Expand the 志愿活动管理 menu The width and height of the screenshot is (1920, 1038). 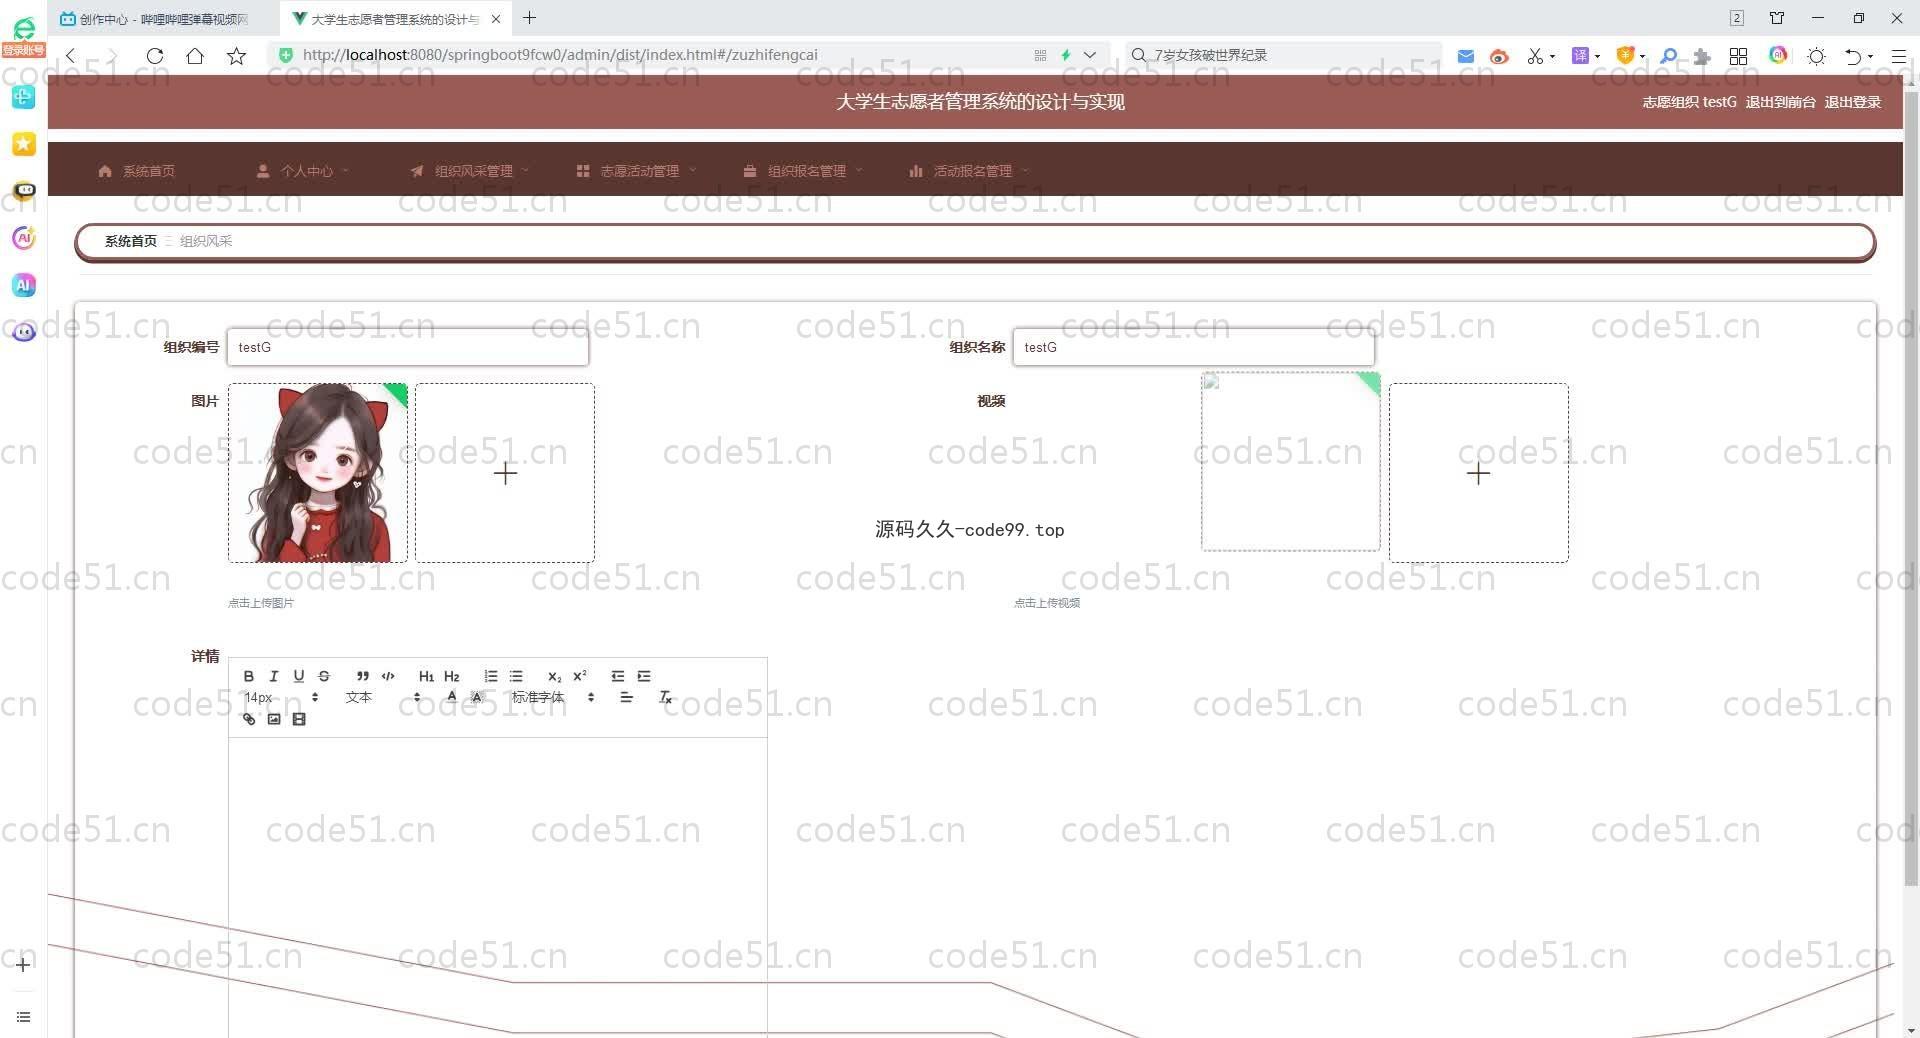tap(636, 171)
